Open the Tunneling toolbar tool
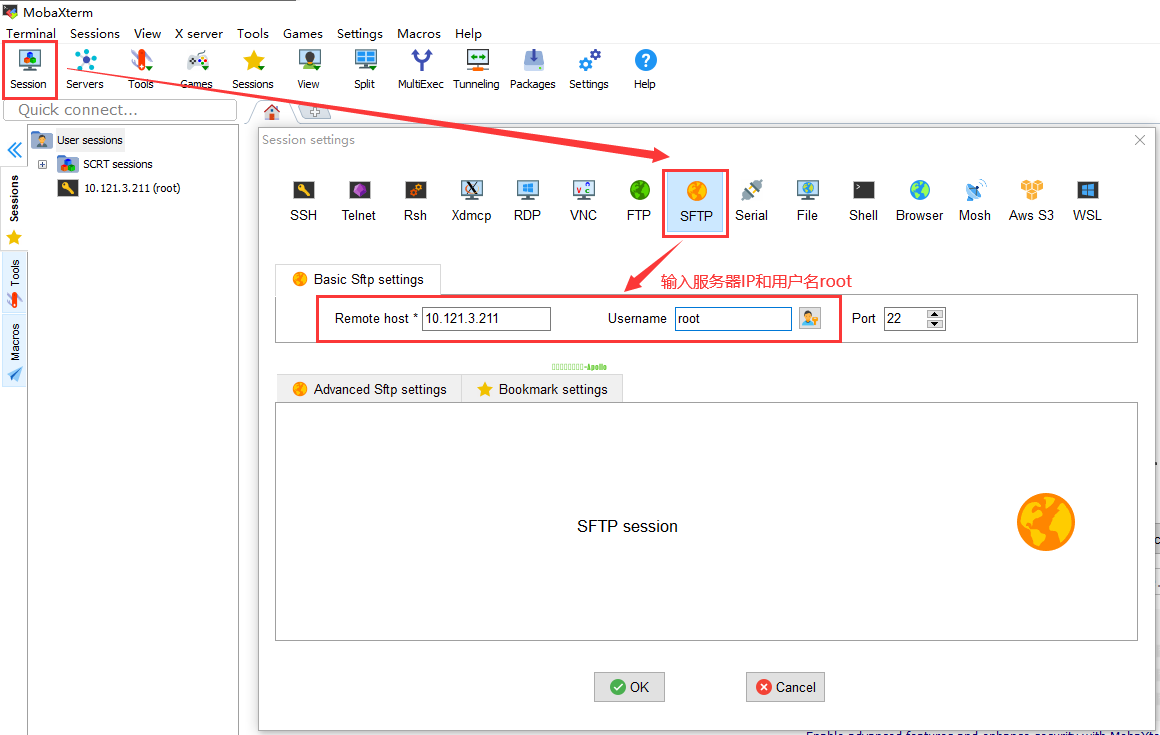 (476, 69)
